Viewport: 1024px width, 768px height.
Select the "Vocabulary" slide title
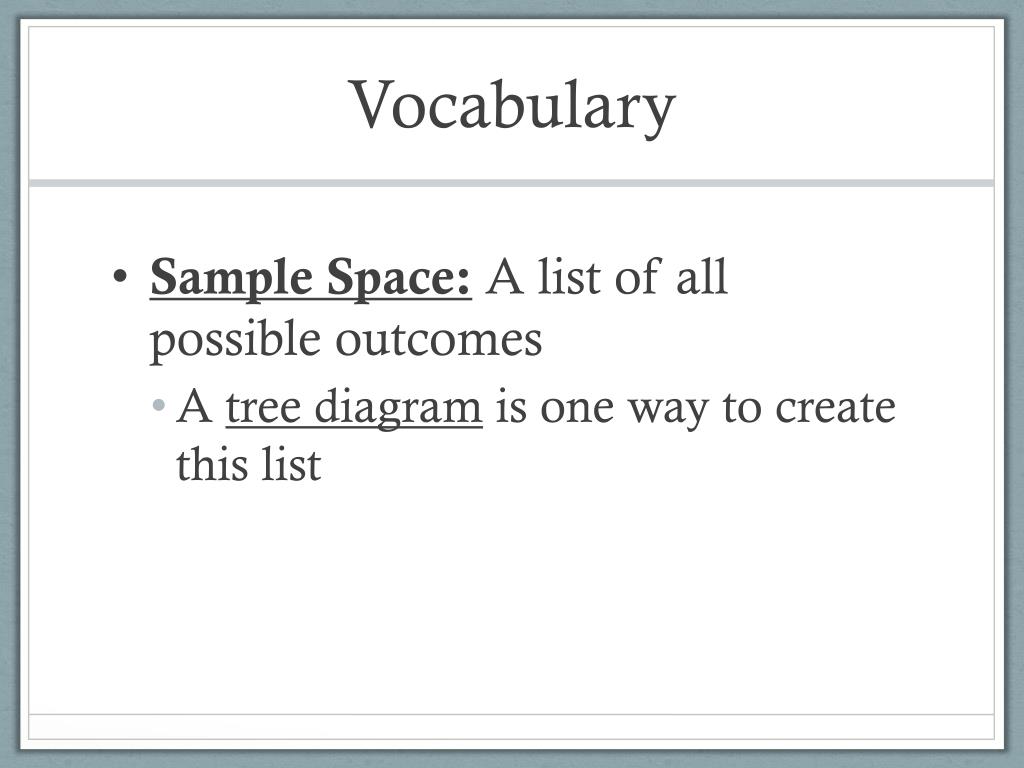click(x=513, y=106)
